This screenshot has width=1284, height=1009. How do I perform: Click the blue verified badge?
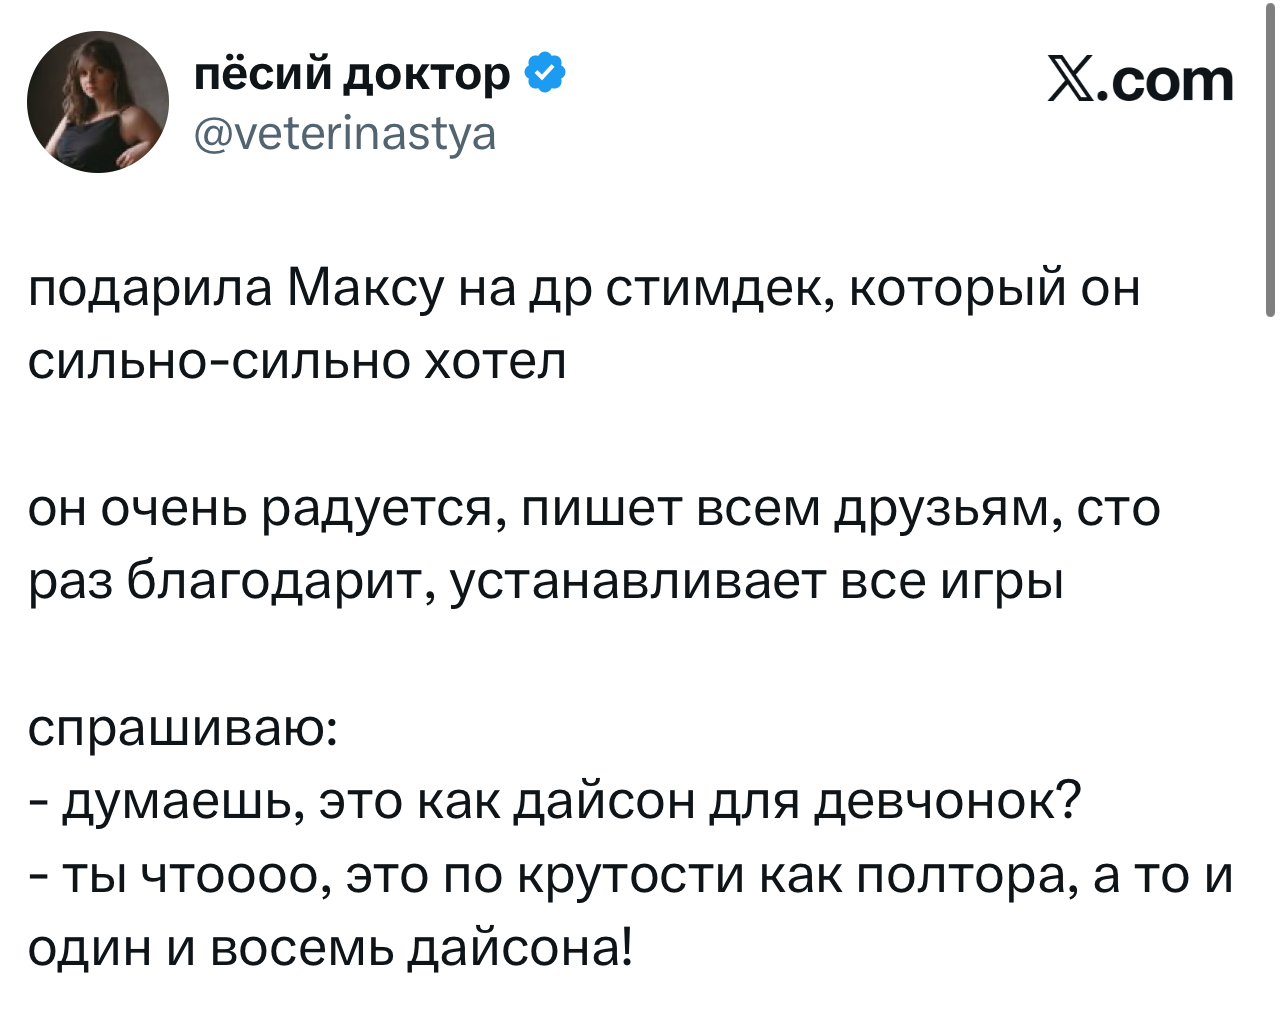(x=546, y=73)
